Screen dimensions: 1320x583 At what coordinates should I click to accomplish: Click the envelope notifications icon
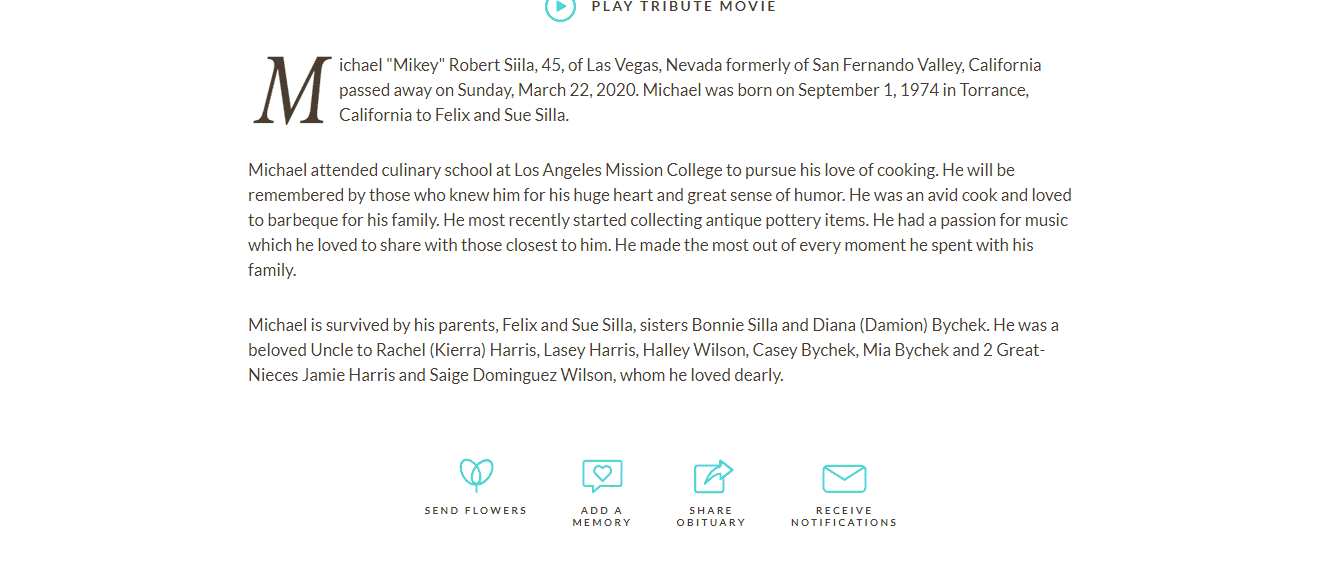(844, 479)
